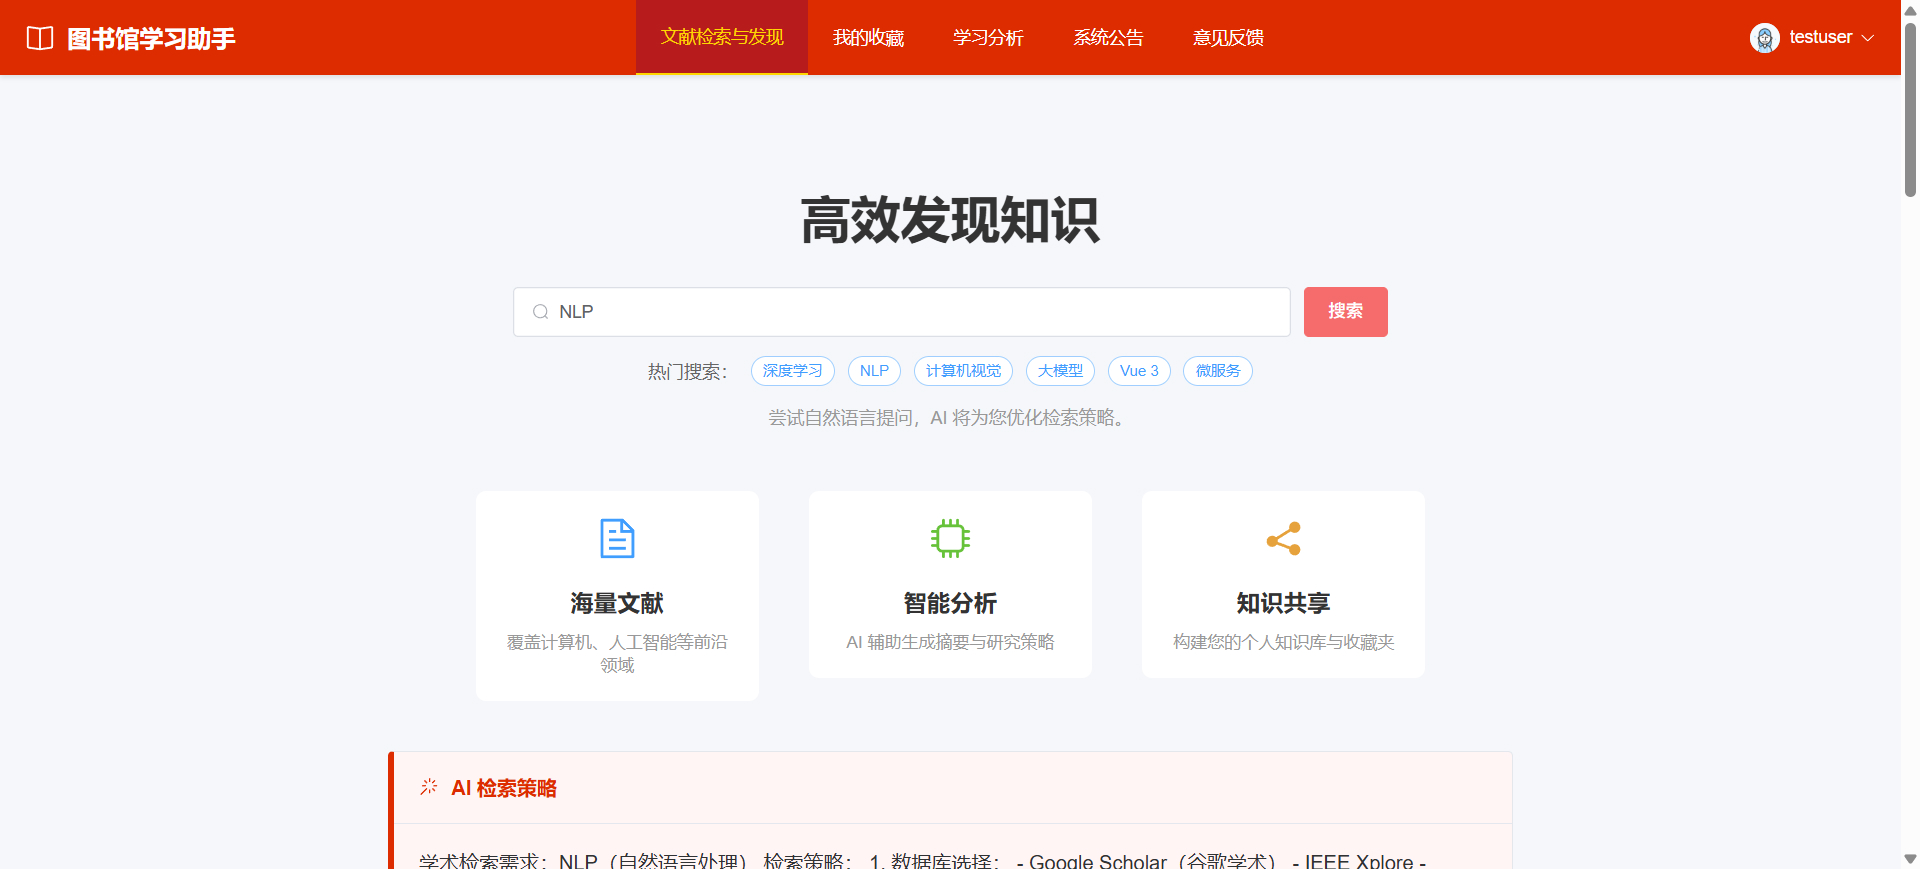This screenshot has width=1920, height=869.
Task: Click the AI 检索策略 section heading
Action: [x=504, y=788]
